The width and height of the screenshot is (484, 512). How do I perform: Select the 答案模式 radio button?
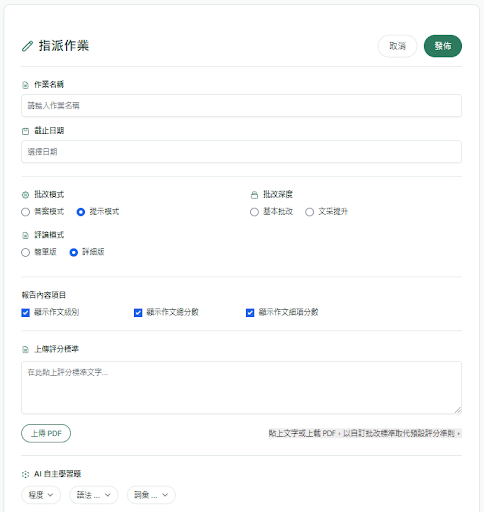25,212
